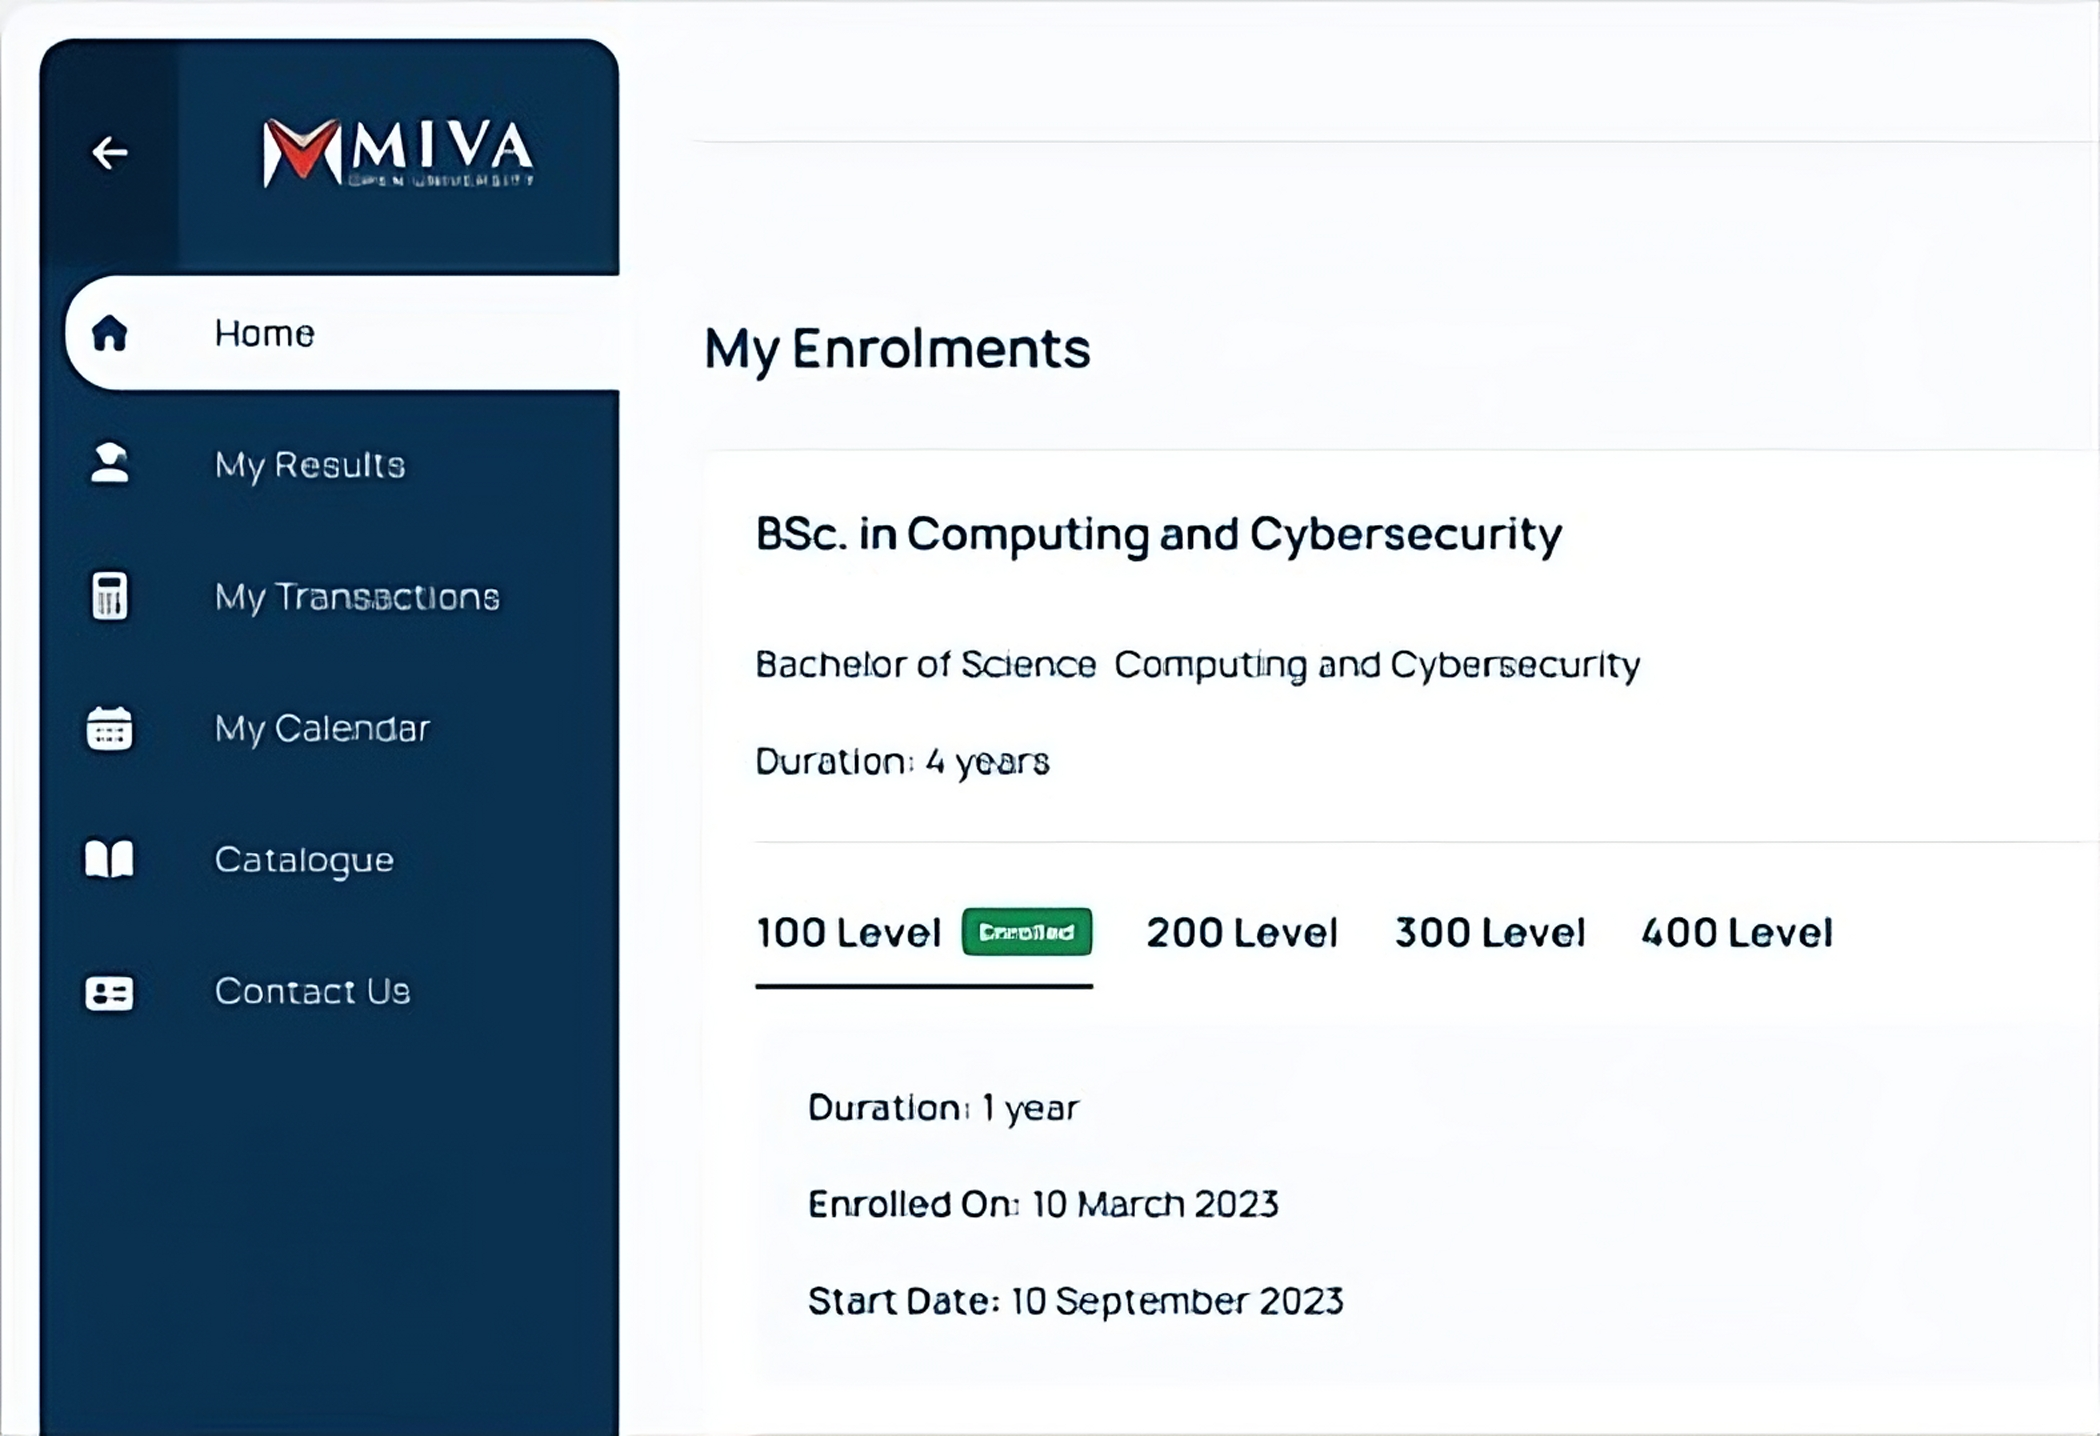This screenshot has height=1436, width=2100.
Task: Click the My Results graduate icon
Action: point(109,464)
